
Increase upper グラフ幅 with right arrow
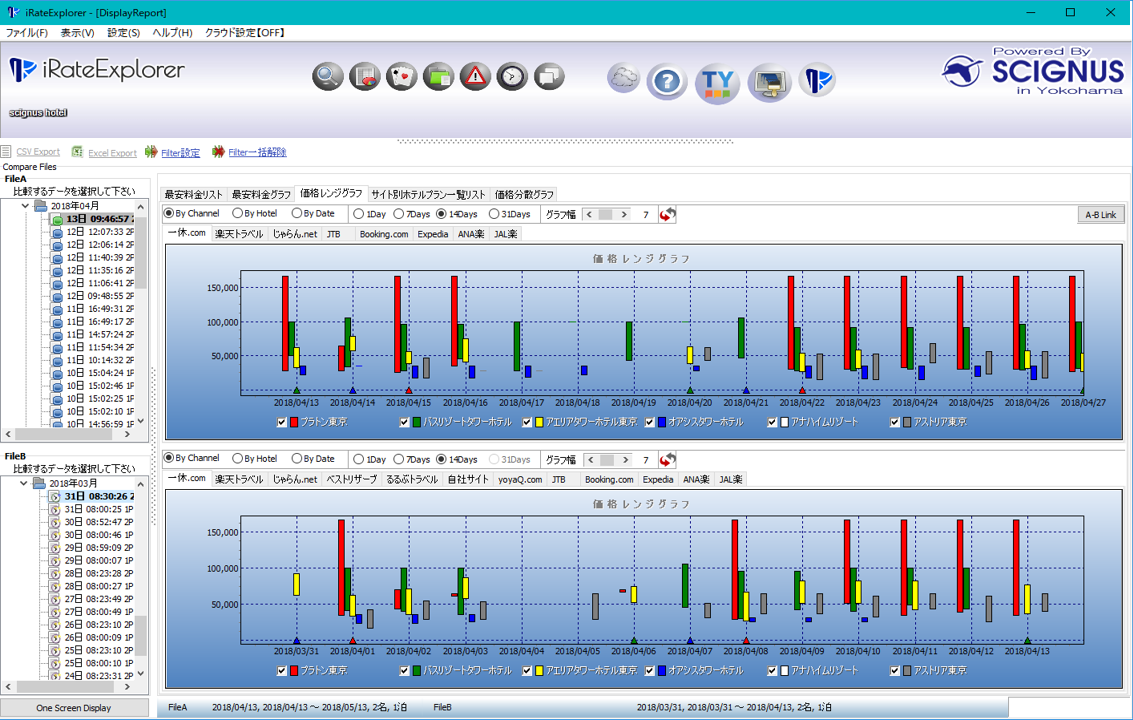[625, 214]
